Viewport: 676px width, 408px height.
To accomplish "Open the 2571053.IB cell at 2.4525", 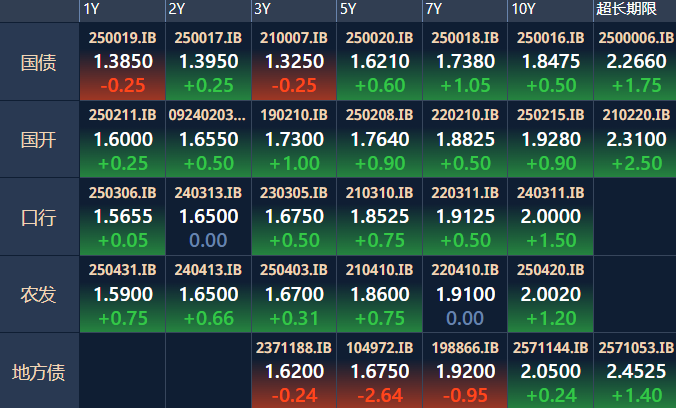I will pyautogui.click(x=634, y=371).
